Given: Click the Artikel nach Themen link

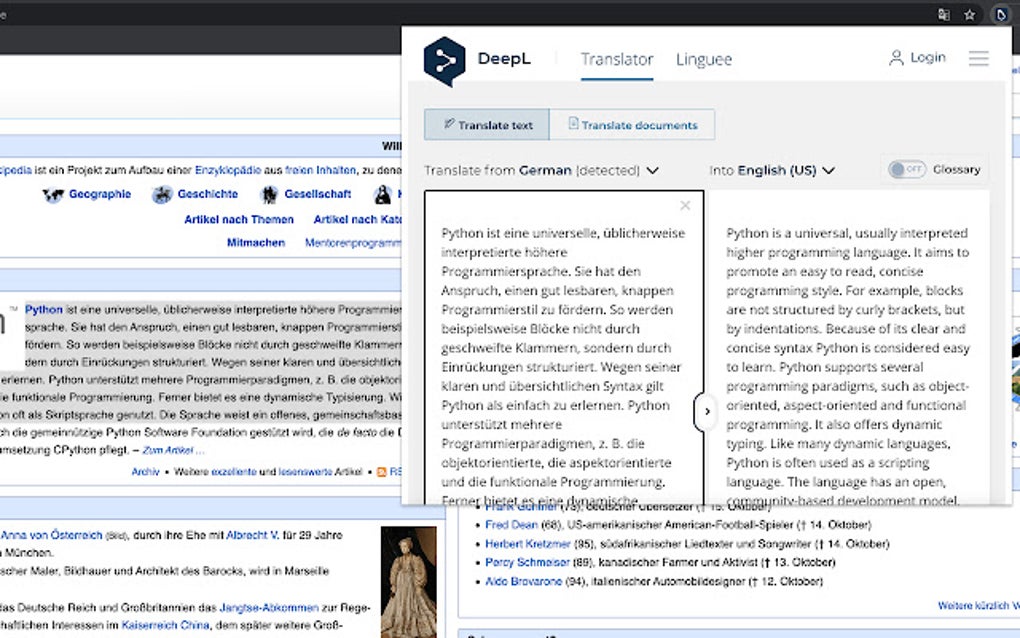Looking at the screenshot, I should click(239, 219).
